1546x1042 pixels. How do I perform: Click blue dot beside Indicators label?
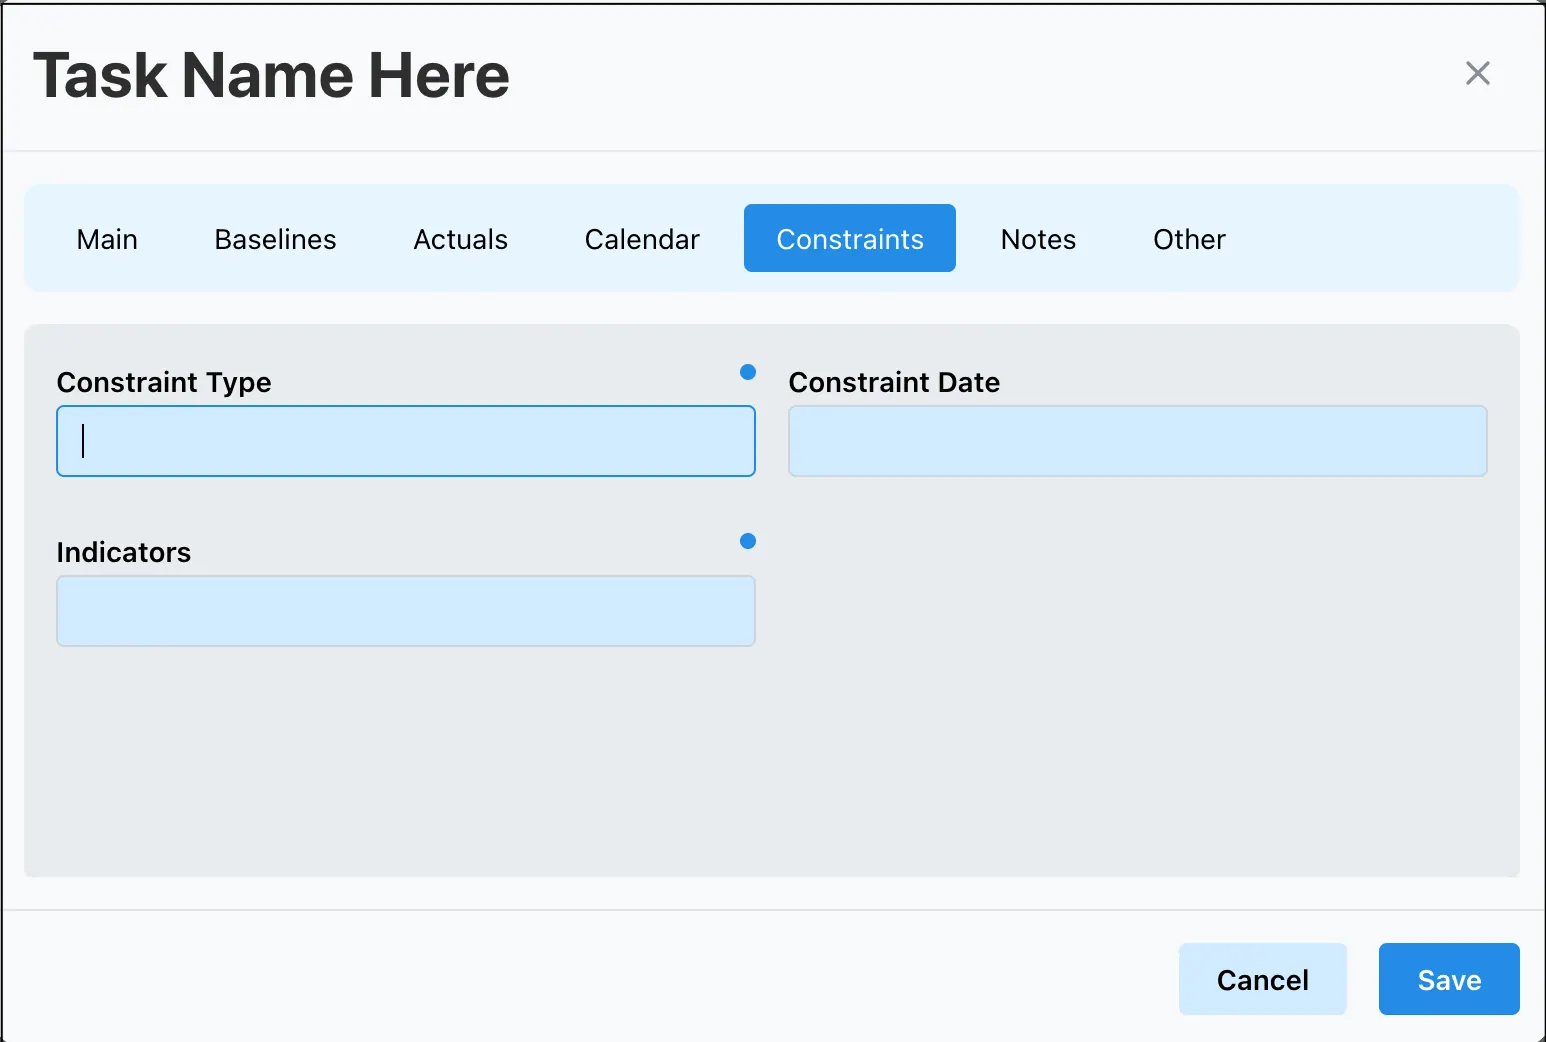[747, 541]
